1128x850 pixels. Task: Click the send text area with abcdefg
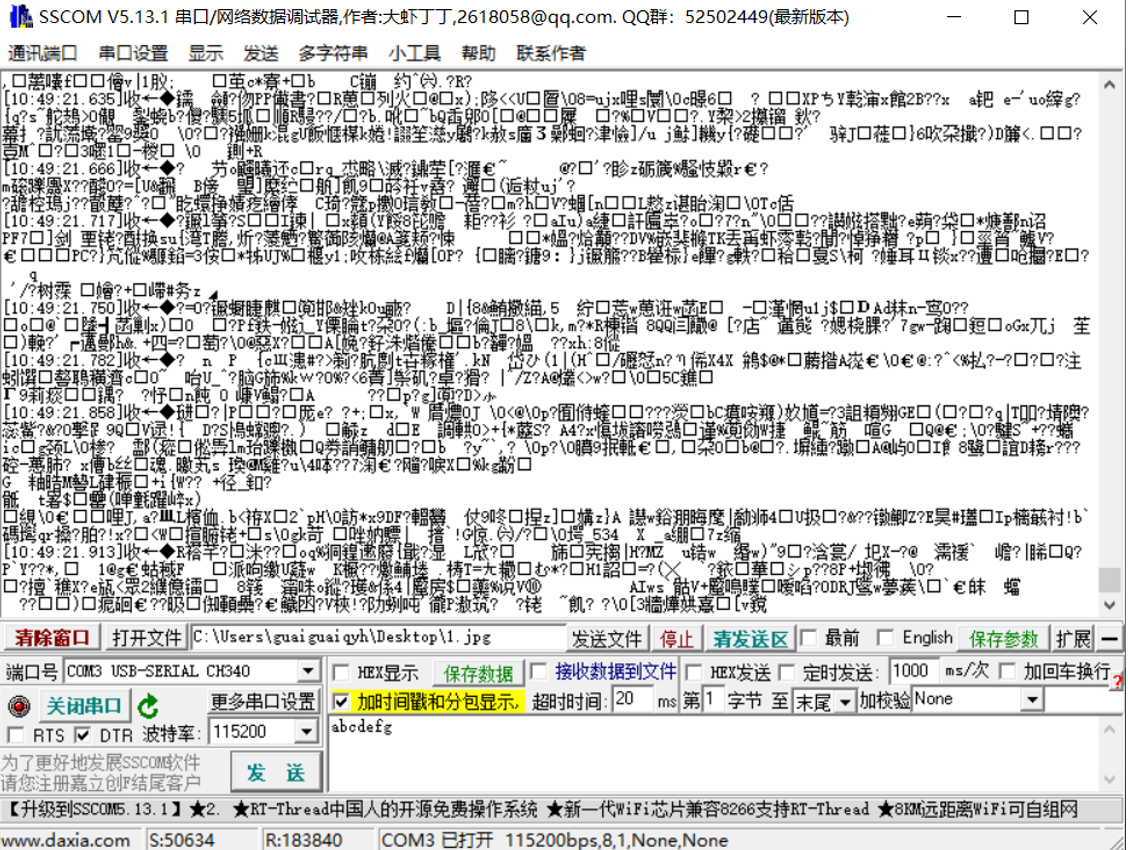point(713,754)
